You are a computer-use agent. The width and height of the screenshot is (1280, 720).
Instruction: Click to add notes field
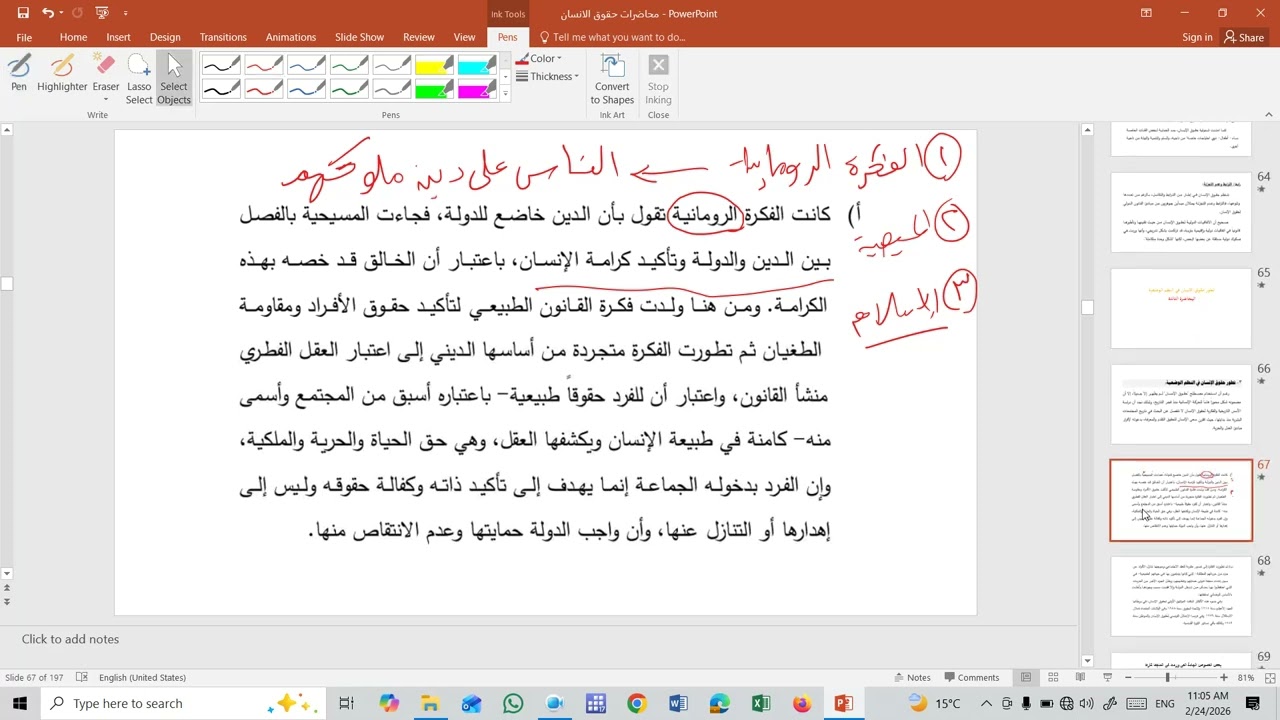click(540, 639)
